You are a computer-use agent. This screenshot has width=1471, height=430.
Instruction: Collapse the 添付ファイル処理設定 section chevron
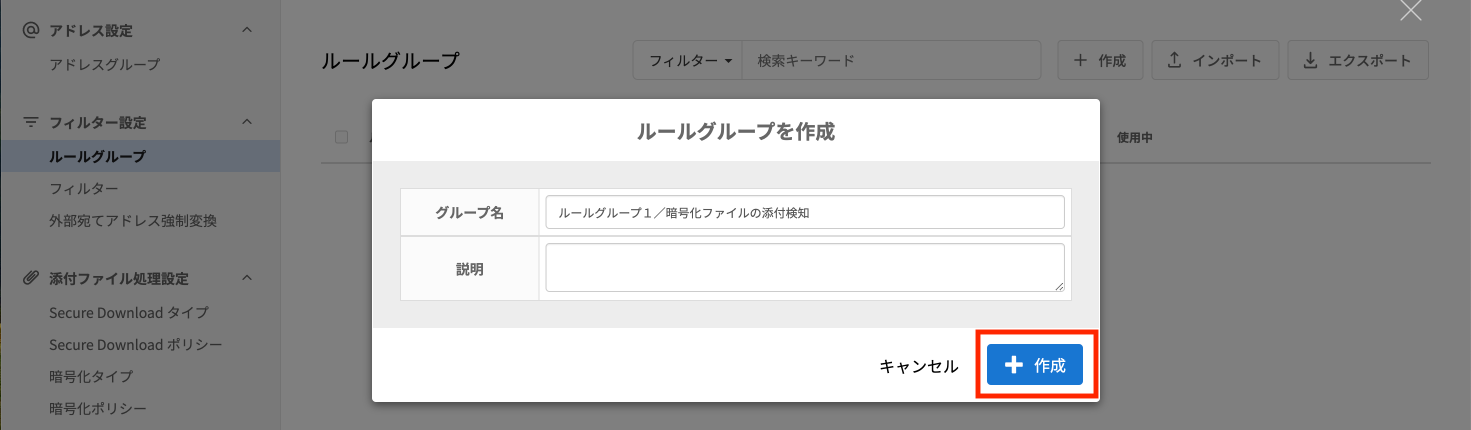[x=247, y=278]
